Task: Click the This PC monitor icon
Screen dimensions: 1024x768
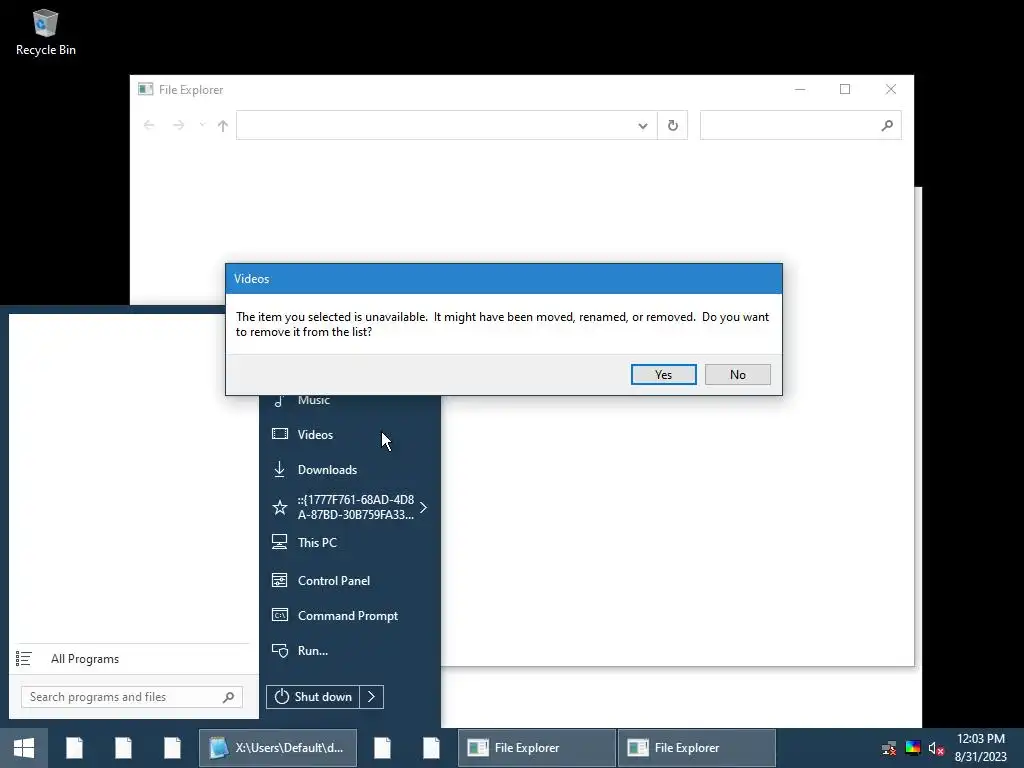Action: pos(280,542)
